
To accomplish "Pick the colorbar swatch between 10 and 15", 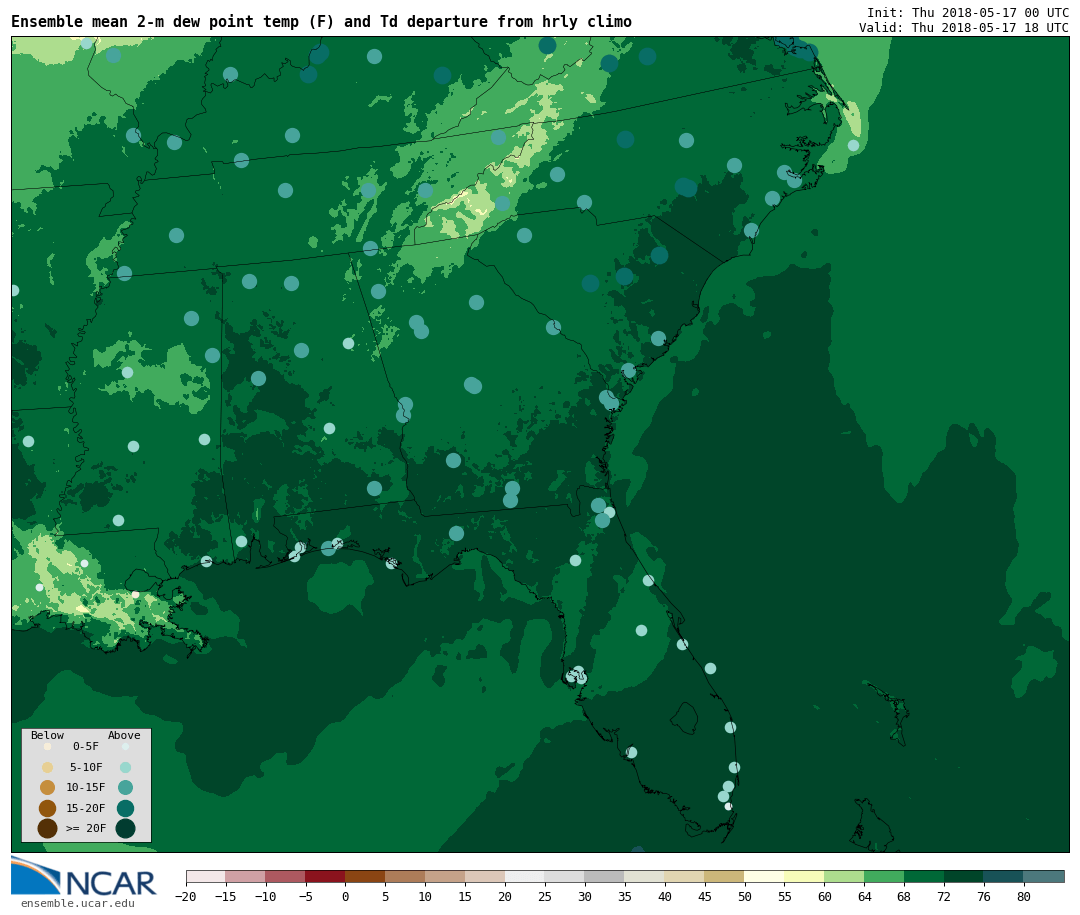I will [446, 876].
